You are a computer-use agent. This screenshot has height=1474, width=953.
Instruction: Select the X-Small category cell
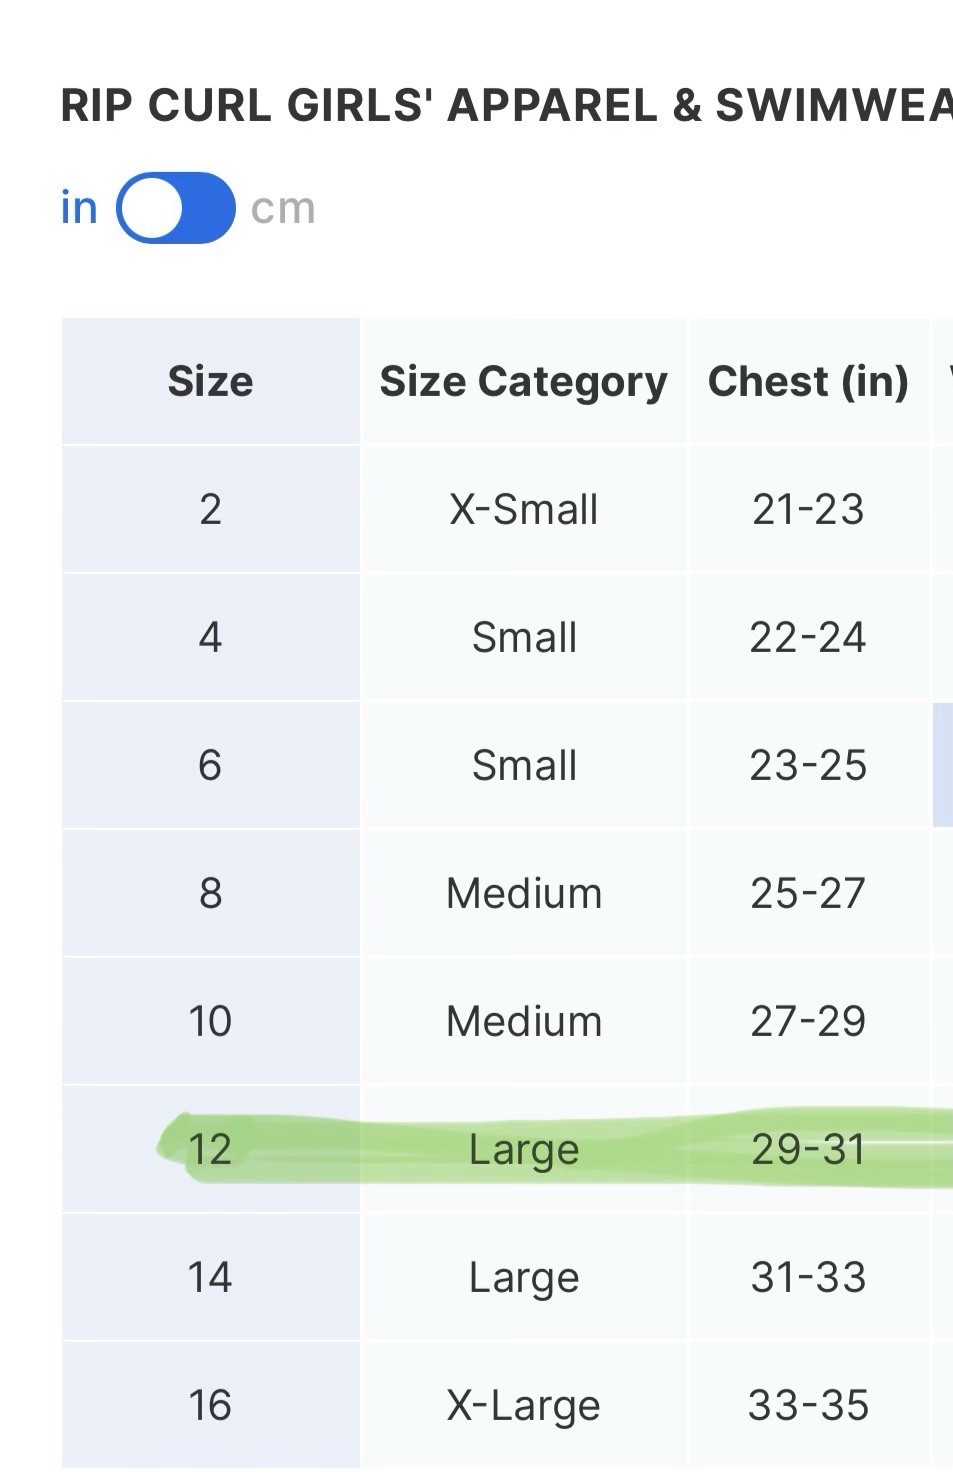coord(523,509)
